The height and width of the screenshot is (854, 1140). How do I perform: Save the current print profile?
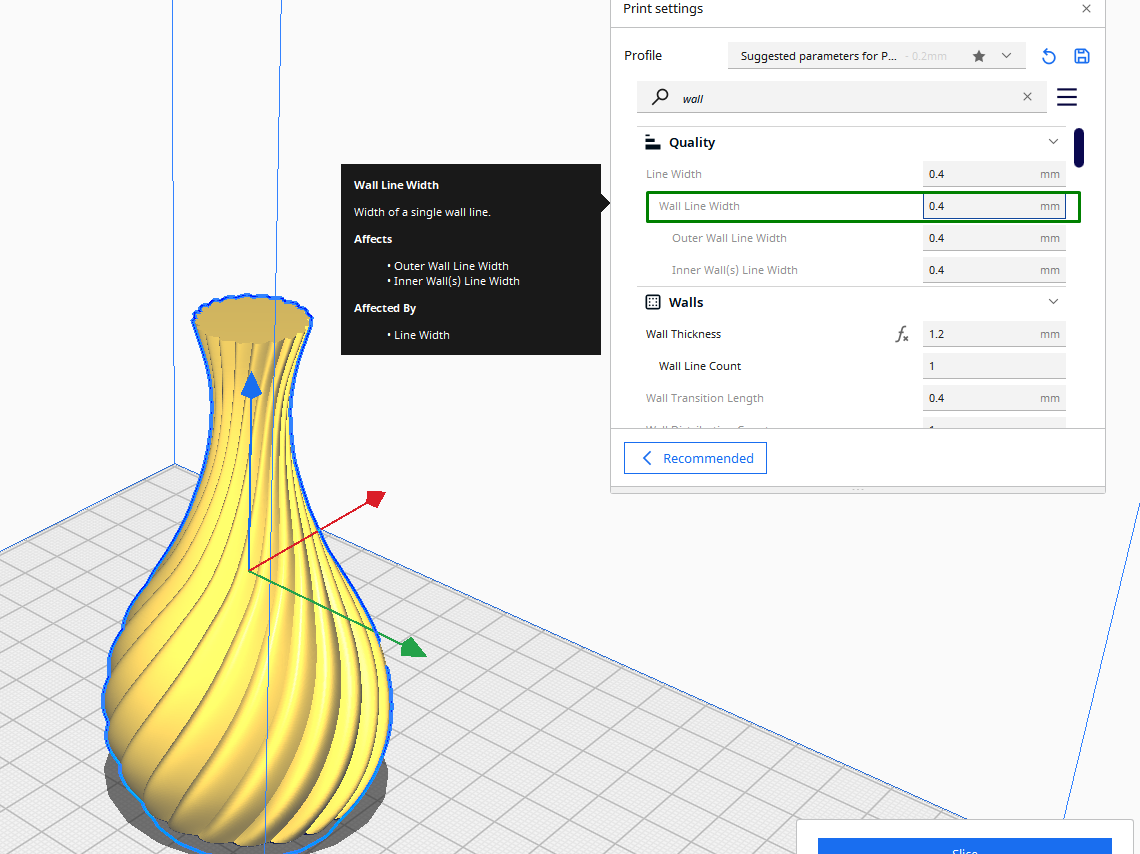(x=1081, y=56)
